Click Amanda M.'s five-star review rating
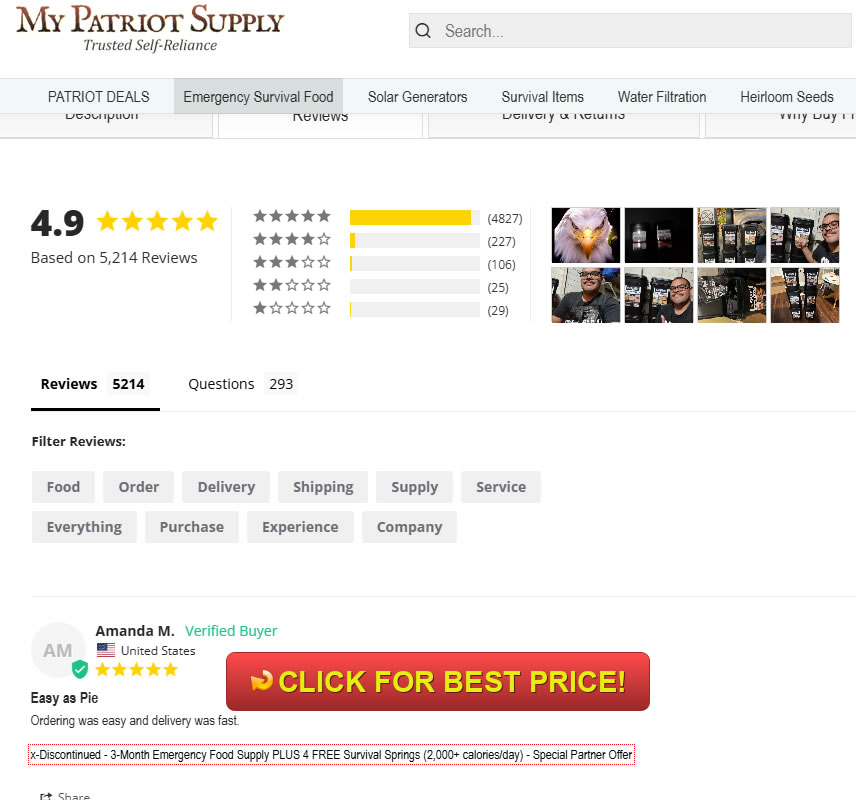 (x=136, y=669)
